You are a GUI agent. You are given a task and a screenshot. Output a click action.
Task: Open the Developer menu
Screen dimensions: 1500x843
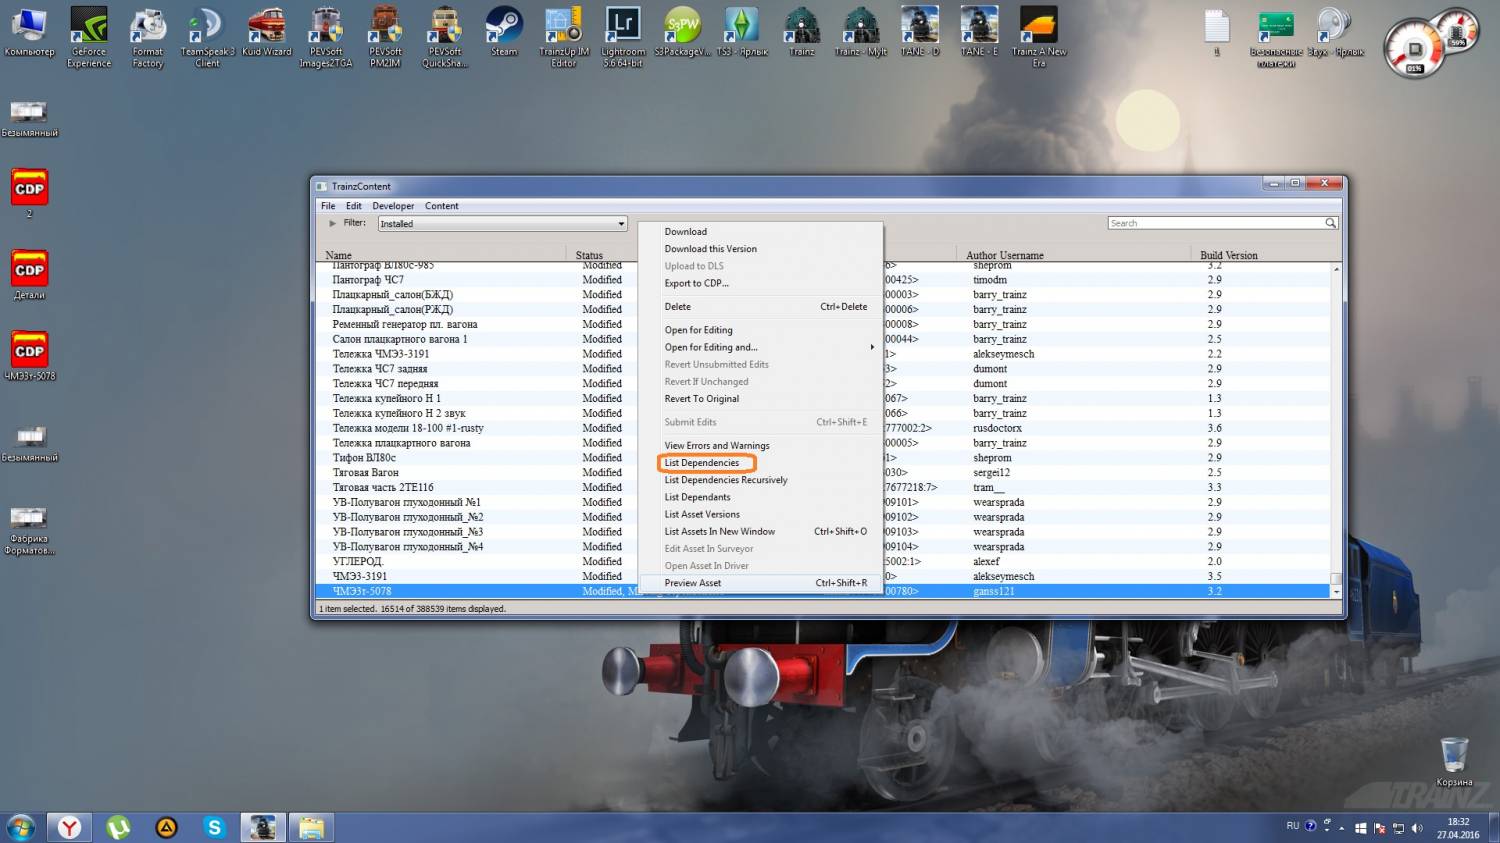tap(393, 206)
